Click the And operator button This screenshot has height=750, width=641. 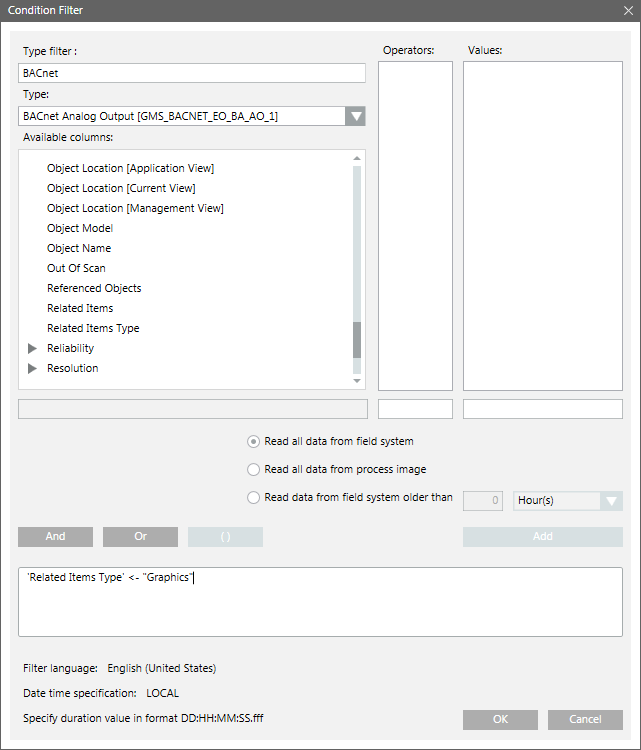(x=55, y=537)
